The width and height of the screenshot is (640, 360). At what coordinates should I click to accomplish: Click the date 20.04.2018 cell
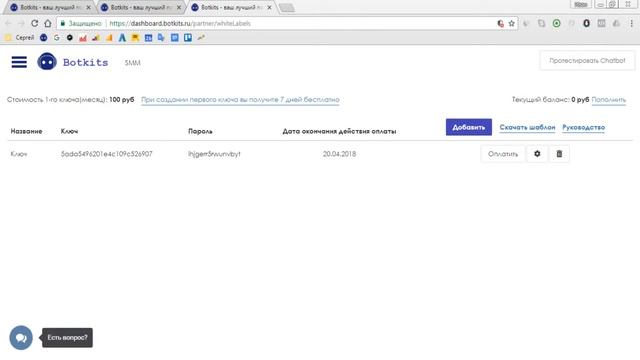tap(339, 154)
